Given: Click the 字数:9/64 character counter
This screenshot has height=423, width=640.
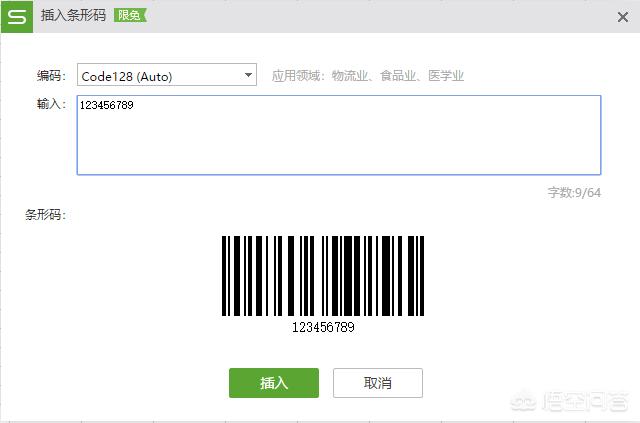Looking at the screenshot, I should [x=574, y=193].
